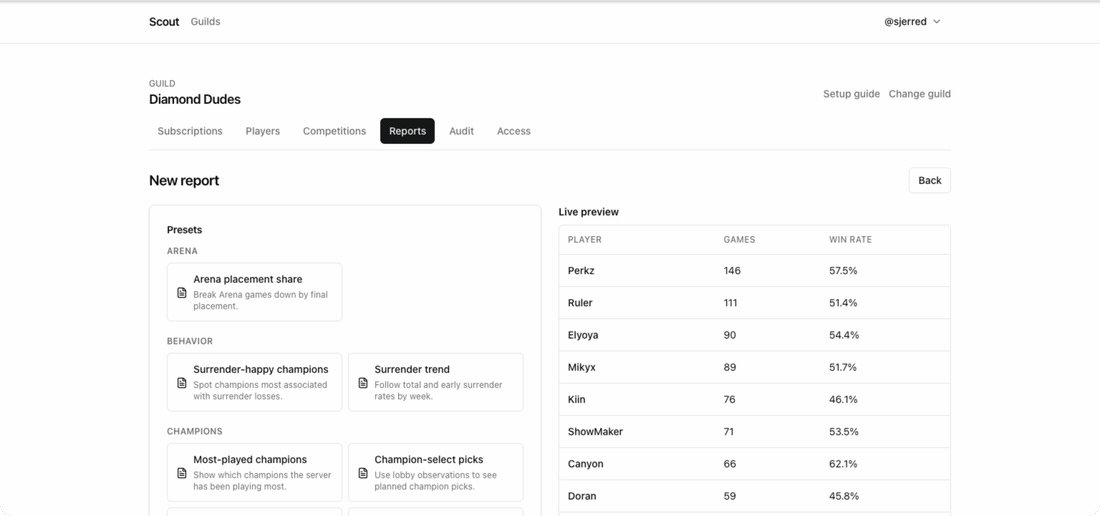Click Perkz's 146 games value
The image size is (1100, 516).
coord(732,271)
